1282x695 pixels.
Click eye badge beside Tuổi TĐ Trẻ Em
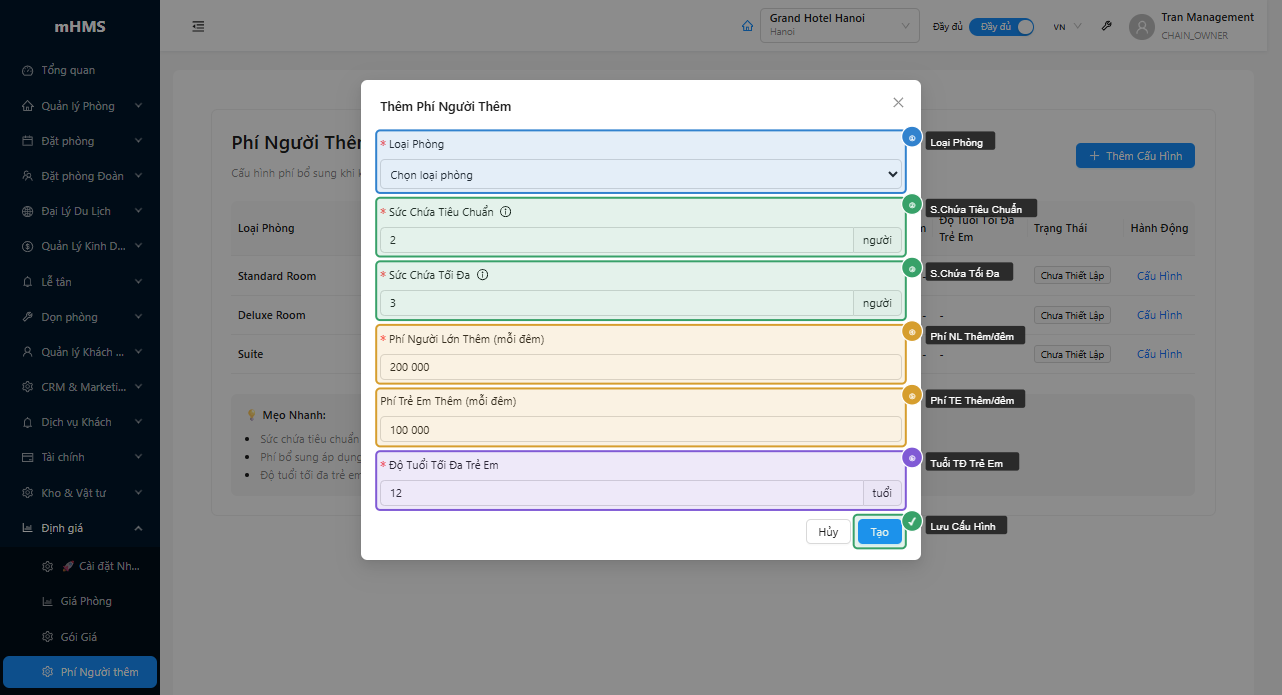912,458
